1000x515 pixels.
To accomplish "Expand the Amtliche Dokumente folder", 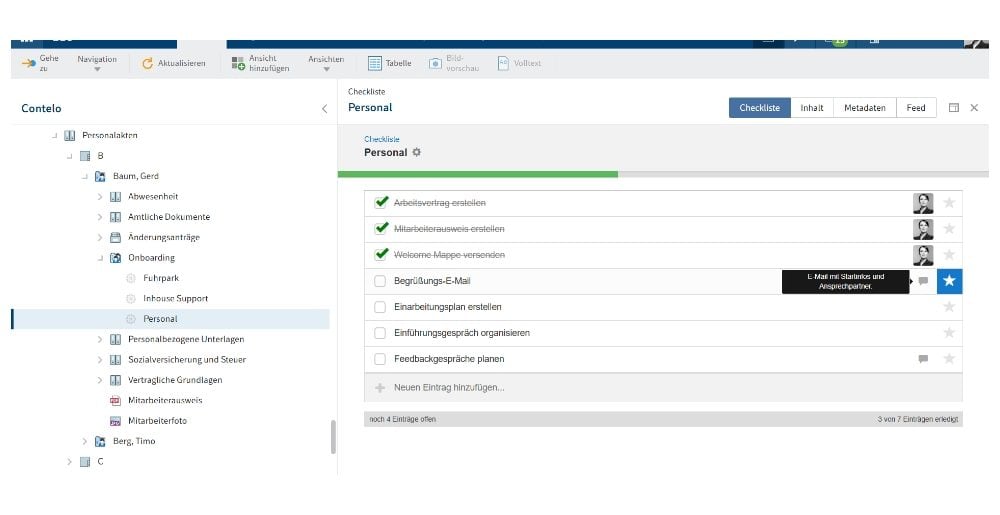I will 99,217.
